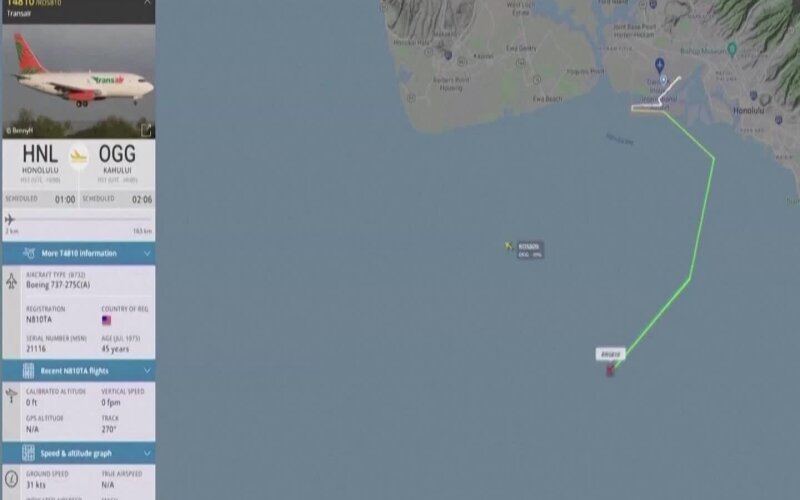
Task: Expand Speed & altitude graph chevron
Action: click(x=147, y=453)
